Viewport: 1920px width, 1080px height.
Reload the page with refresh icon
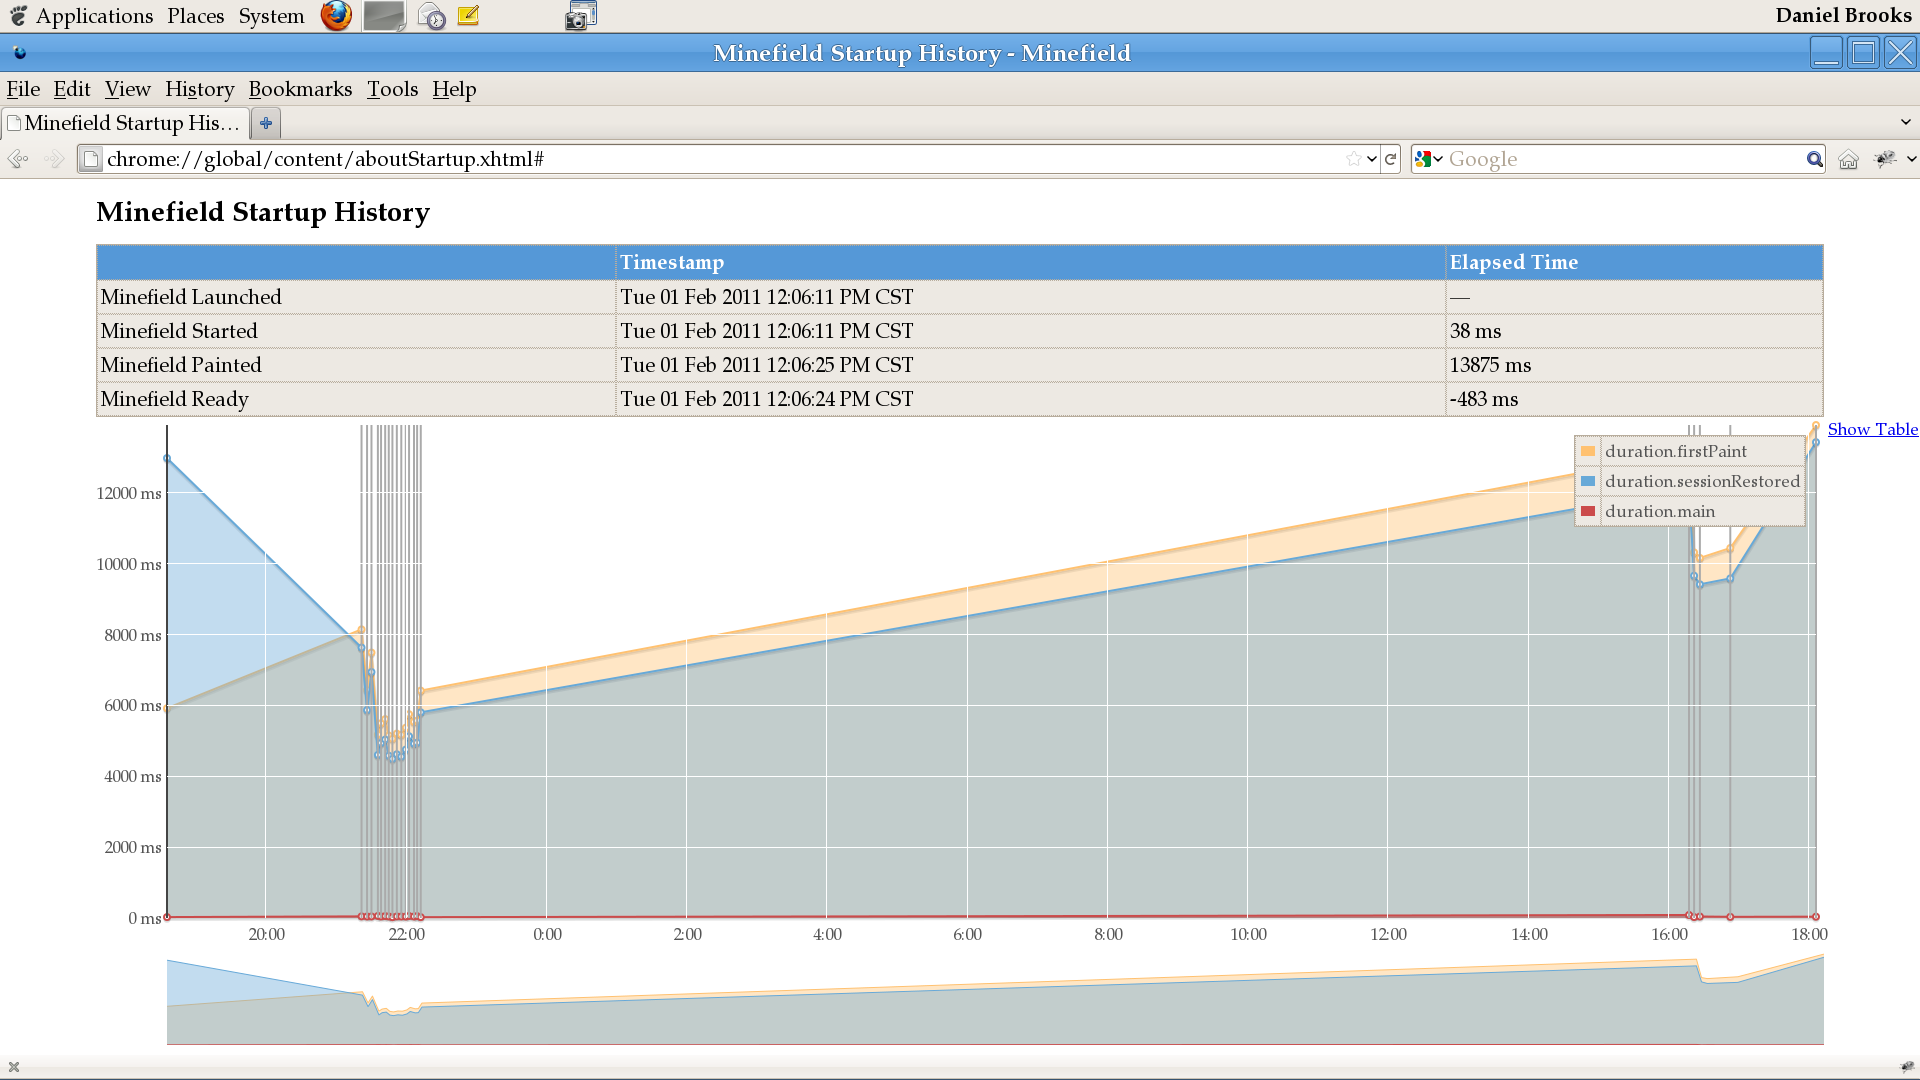pos(1390,159)
